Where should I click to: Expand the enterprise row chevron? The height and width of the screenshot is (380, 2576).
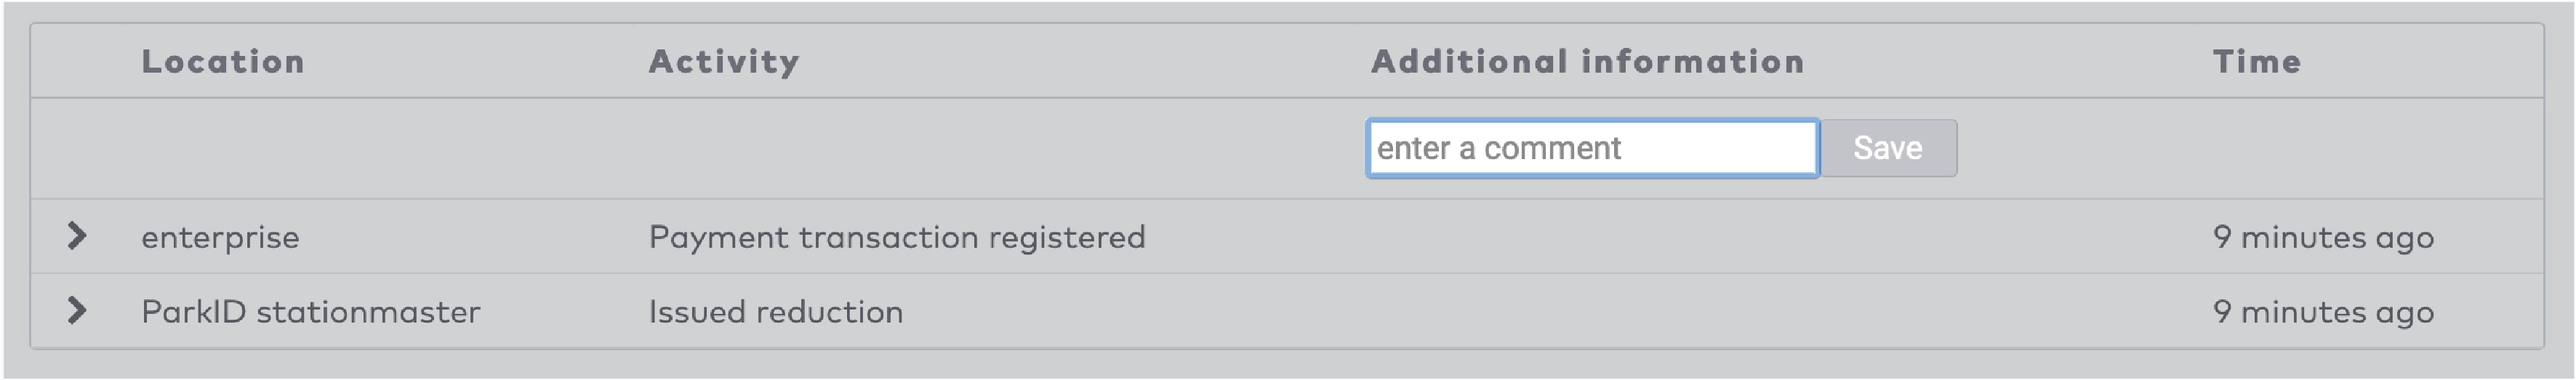(77, 236)
